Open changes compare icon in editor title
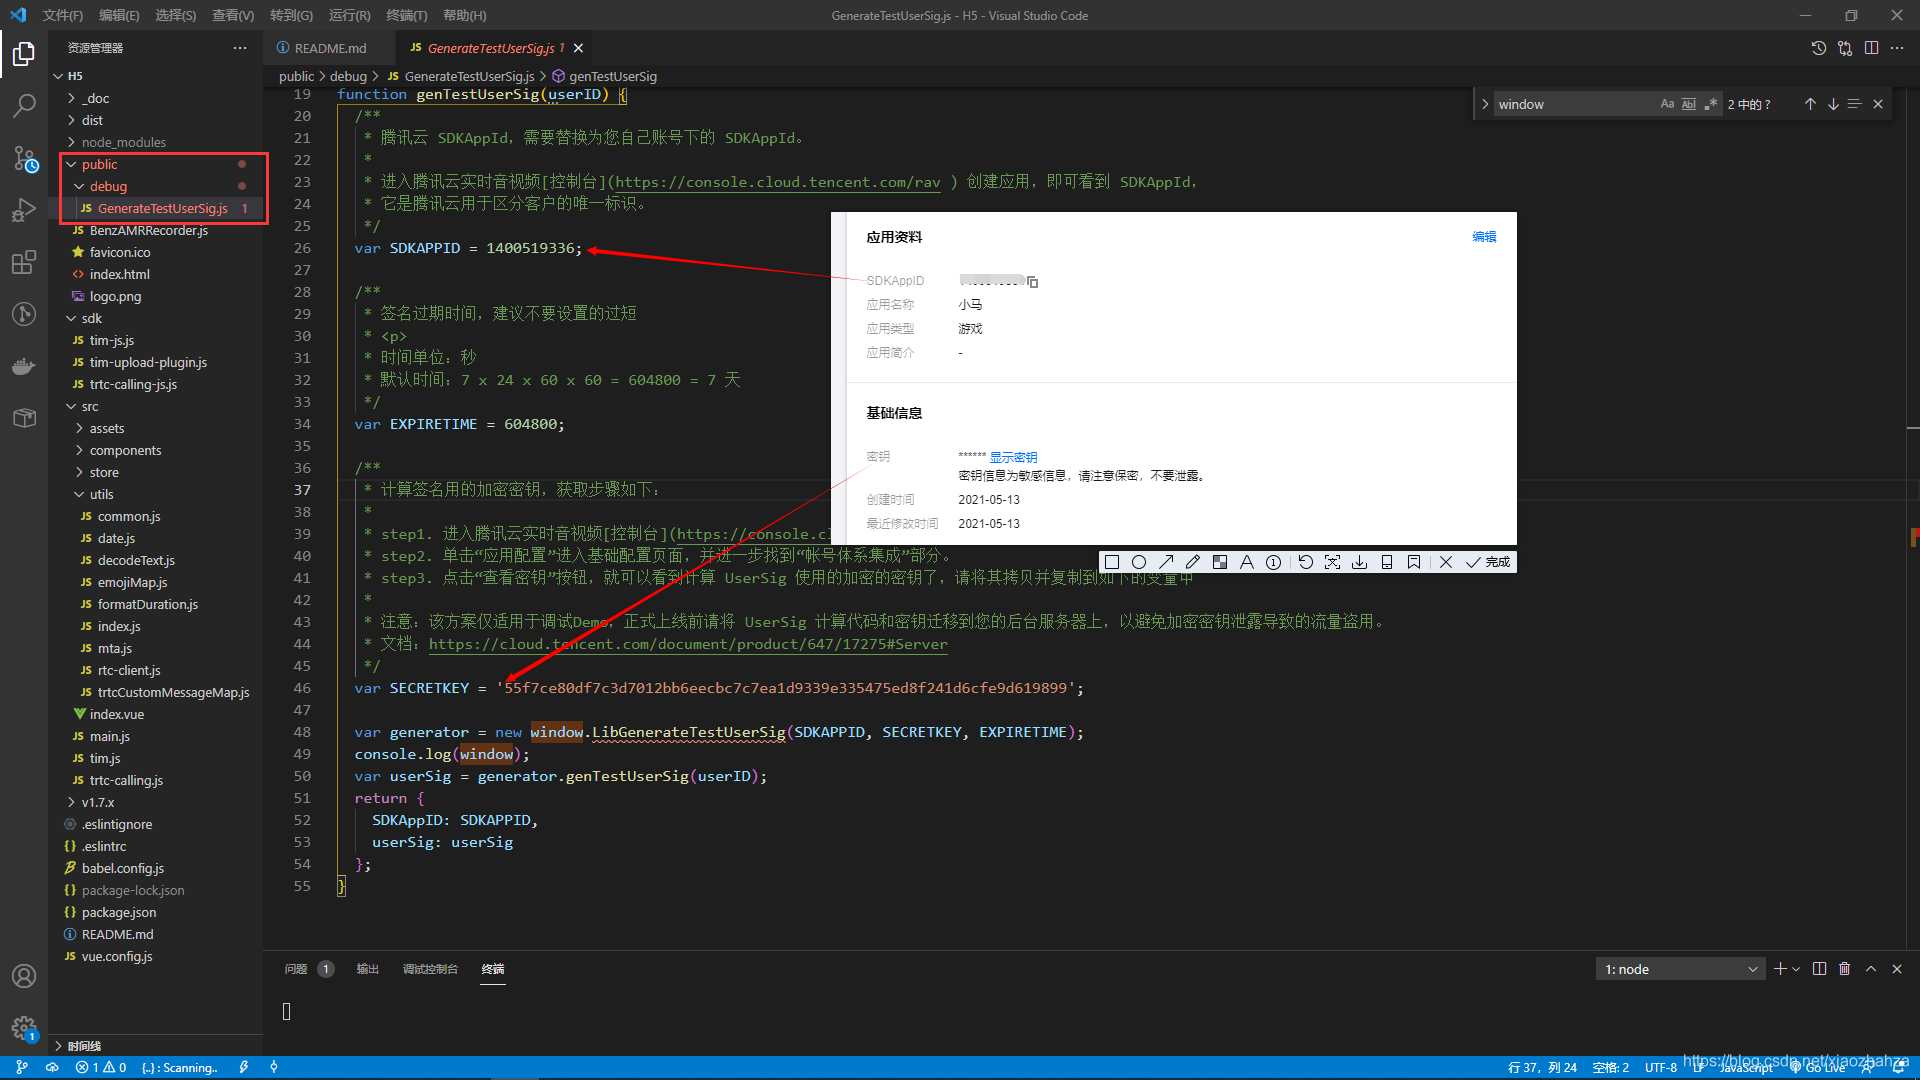The width and height of the screenshot is (1920, 1080). click(1845, 48)
